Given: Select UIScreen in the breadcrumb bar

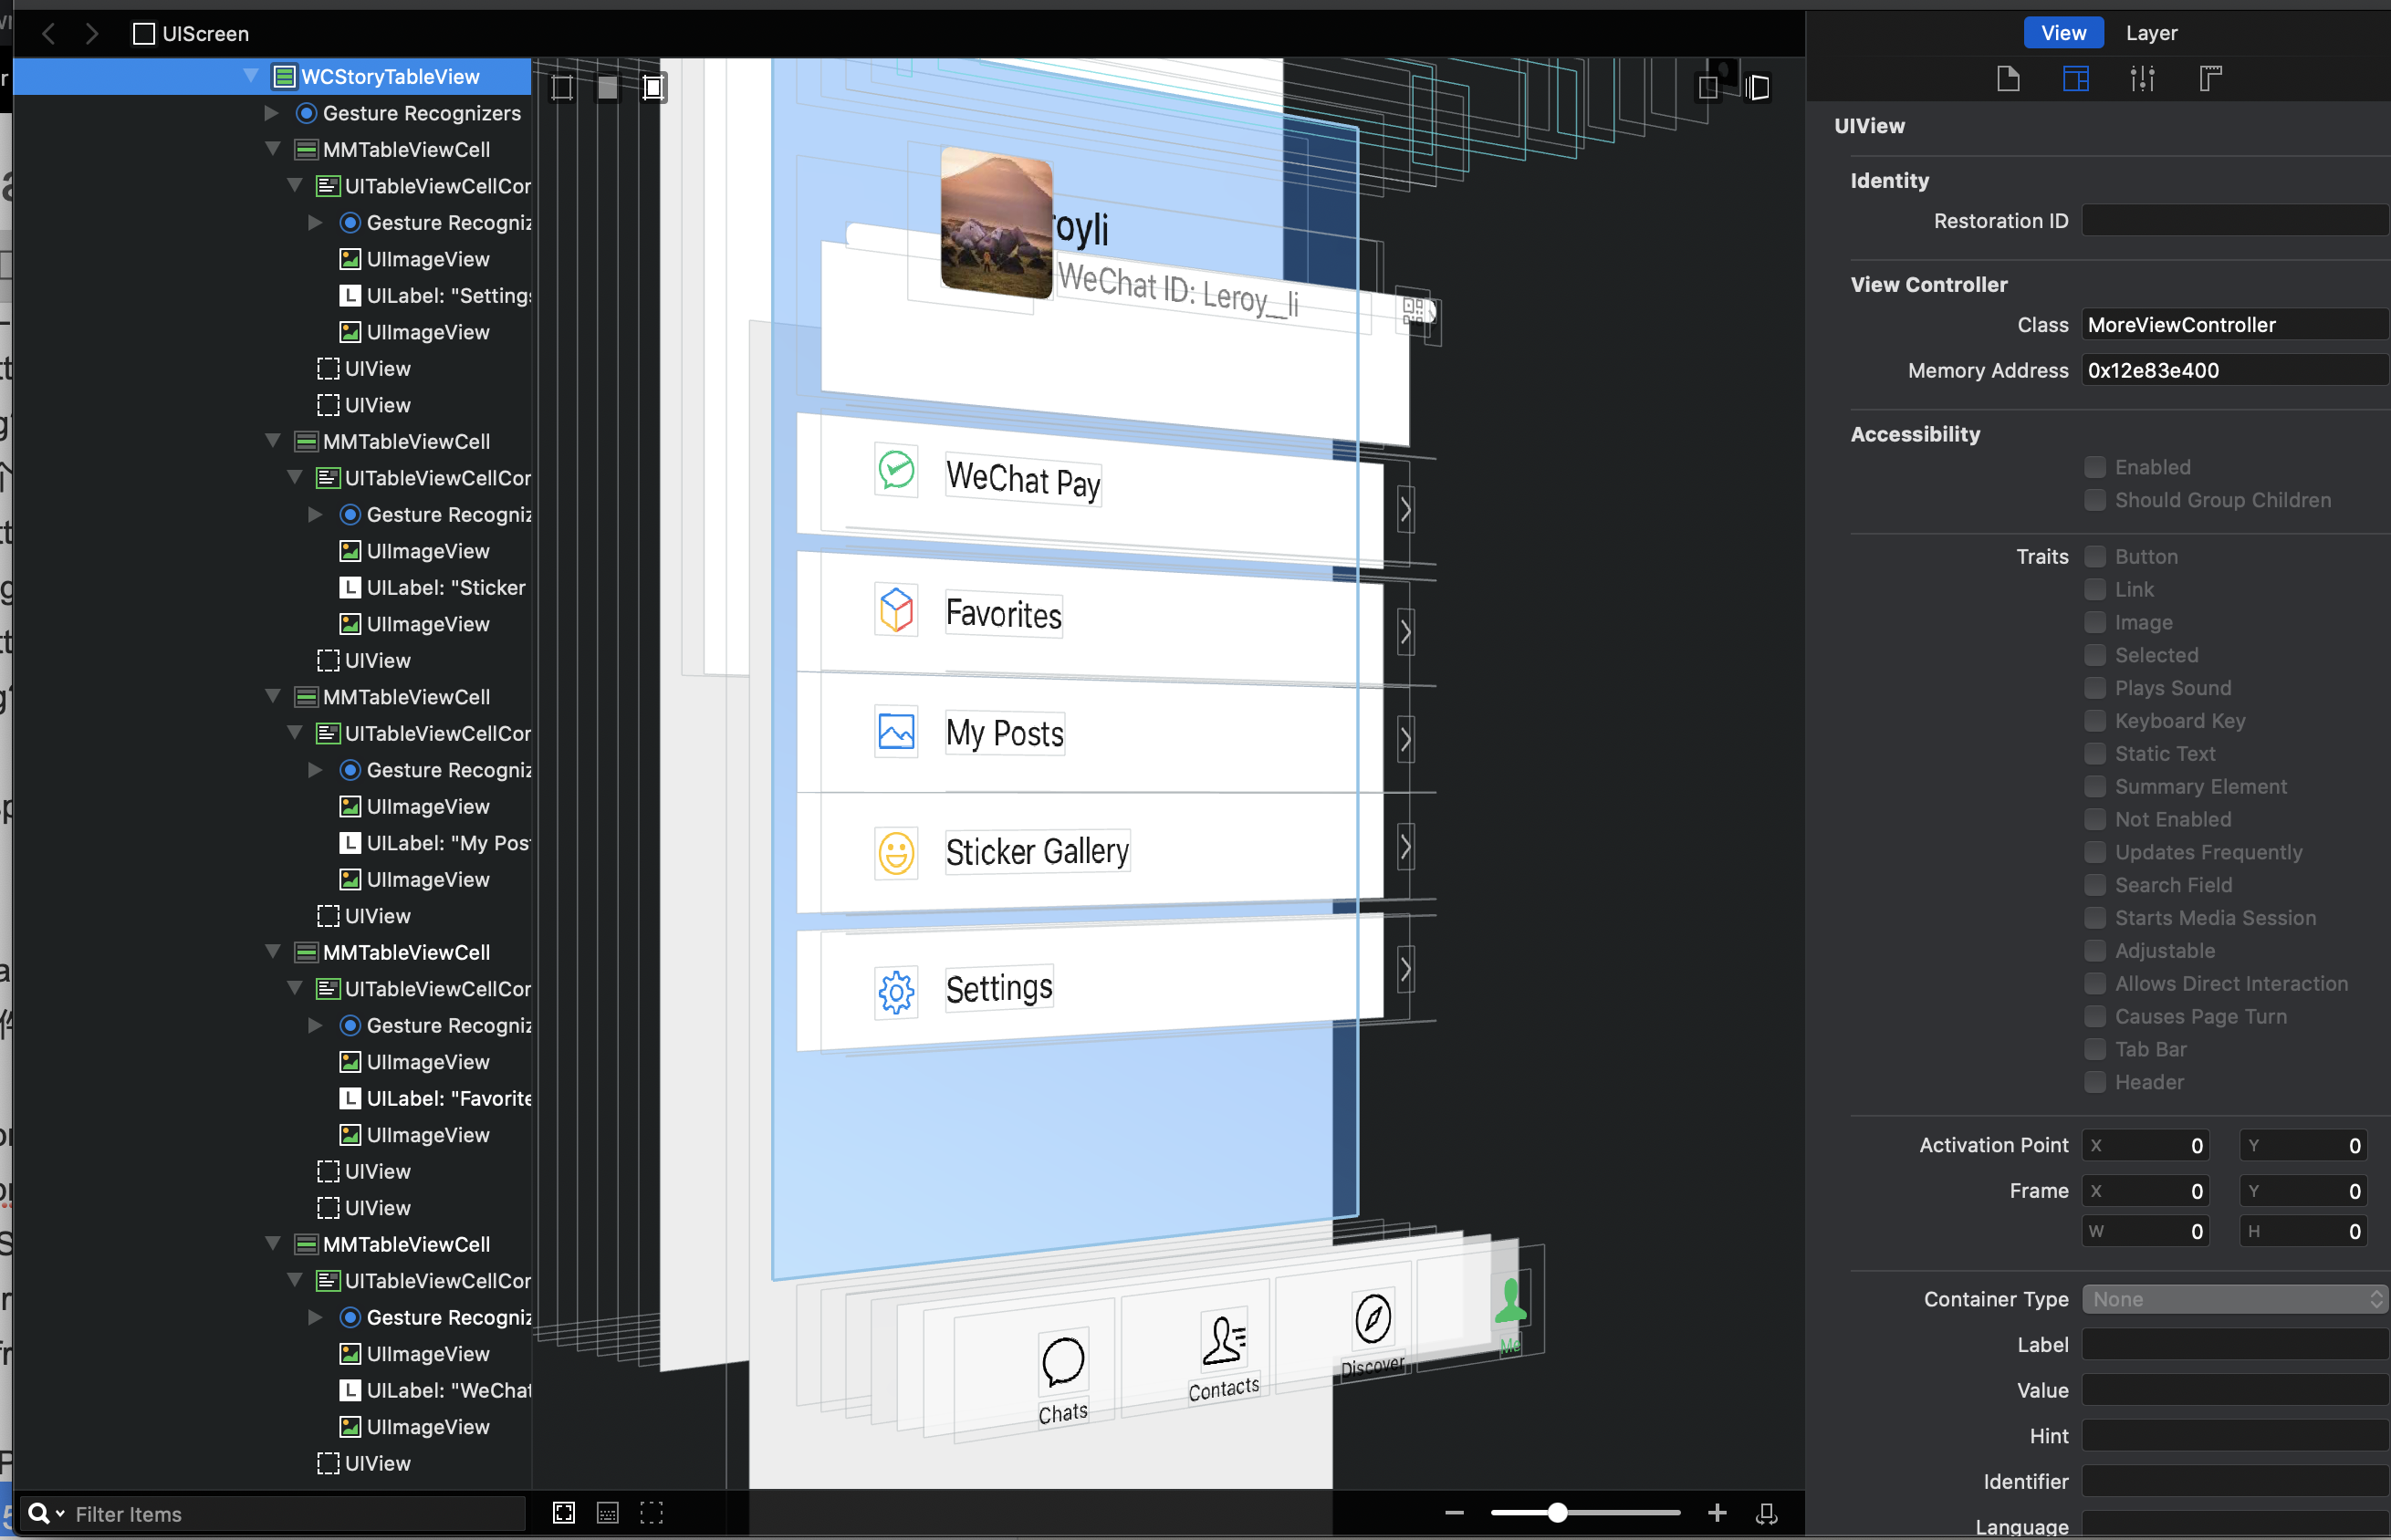Looking at the screenshot, I should click(x=191, y=34).
